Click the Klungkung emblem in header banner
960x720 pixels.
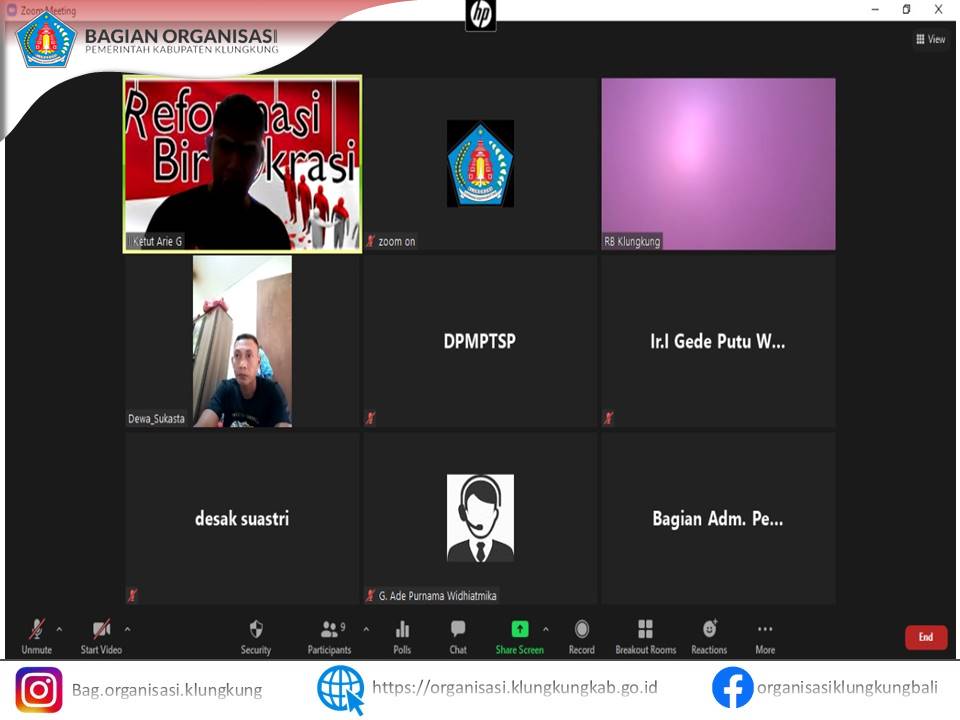[x=46, y=40]
